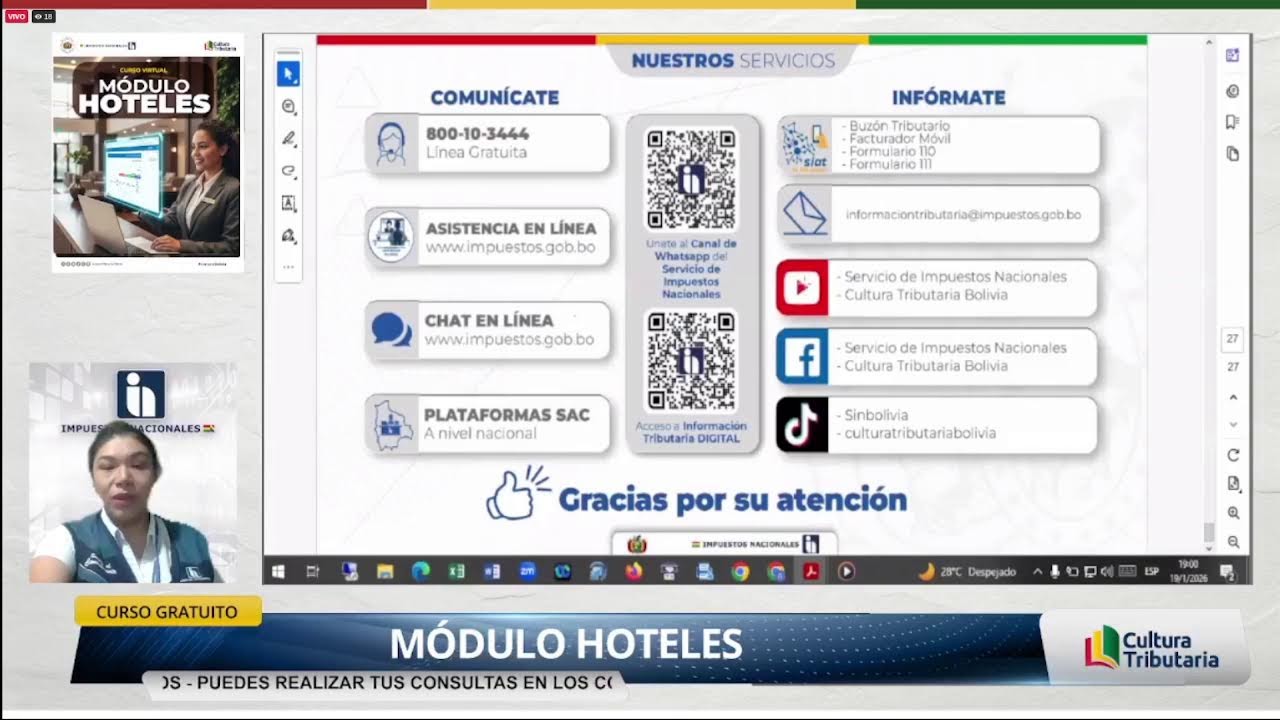The image size is (1280, 720).
Task: Open more tools ellipsis in left toolbar
Action: (x=288, y=267)
